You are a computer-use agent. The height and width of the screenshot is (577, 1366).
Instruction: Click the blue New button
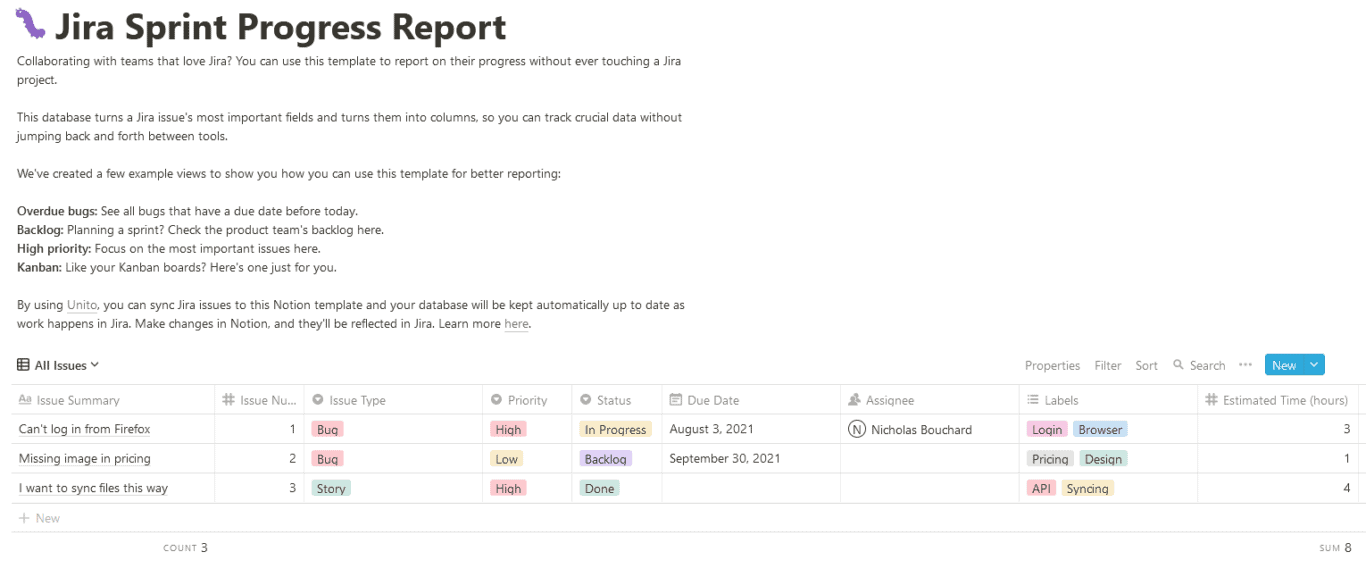[1284, 365]
